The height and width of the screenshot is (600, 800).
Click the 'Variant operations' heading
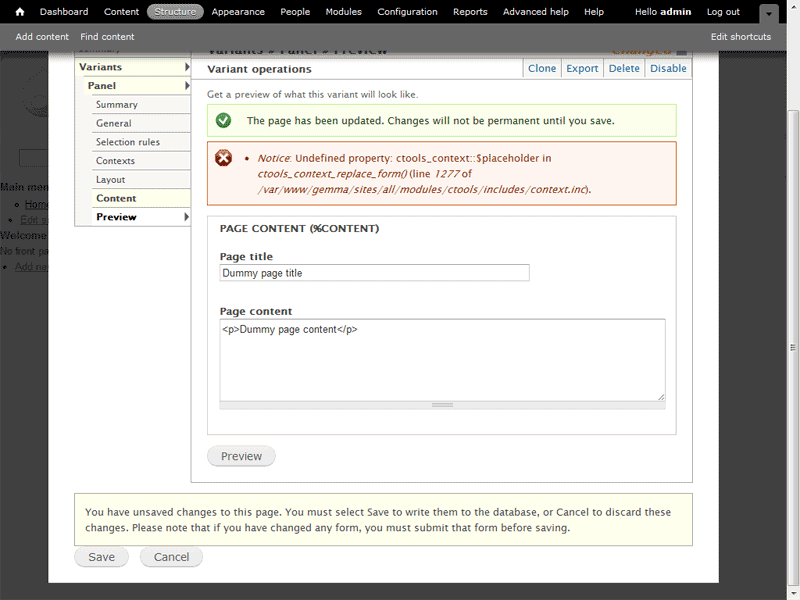click(x=259, y=69)
